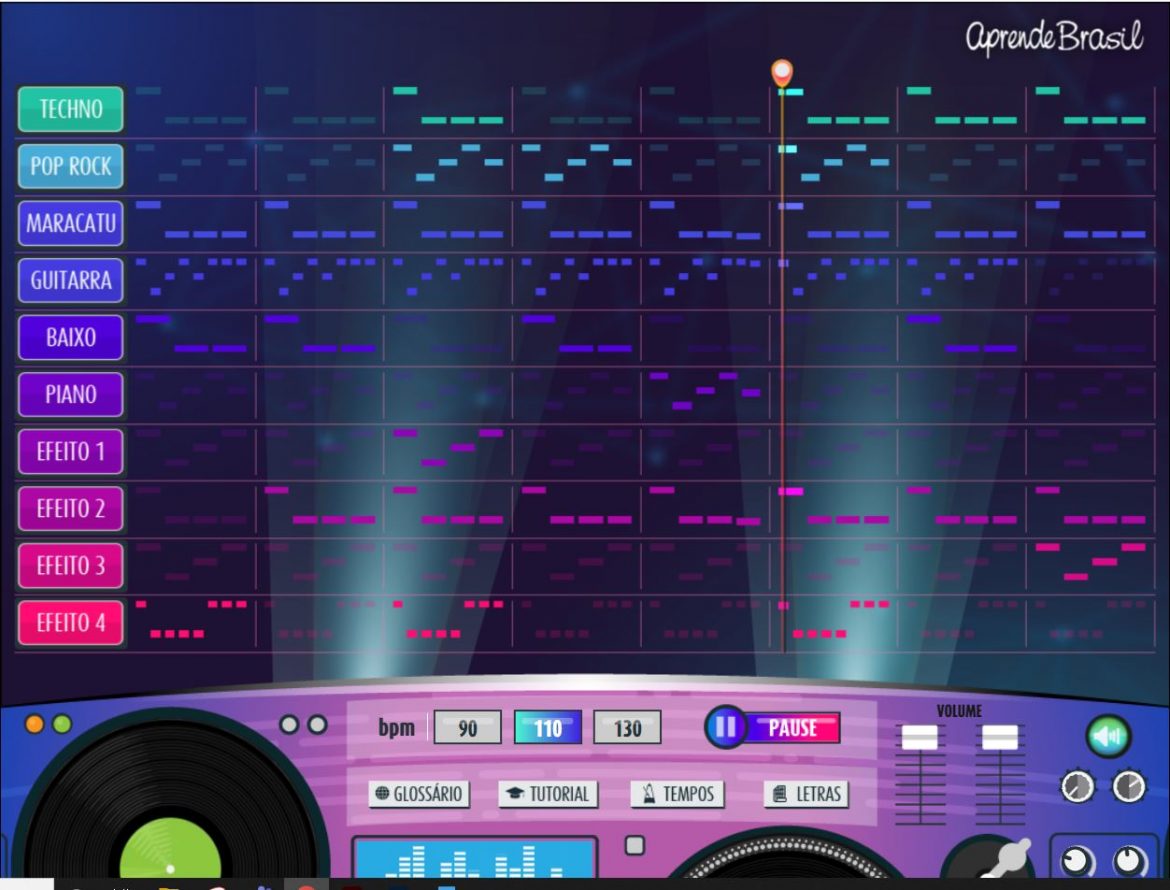Switch on the GUITARRA track
This screenshot has width=1170, height=890.
coord(71,281)
